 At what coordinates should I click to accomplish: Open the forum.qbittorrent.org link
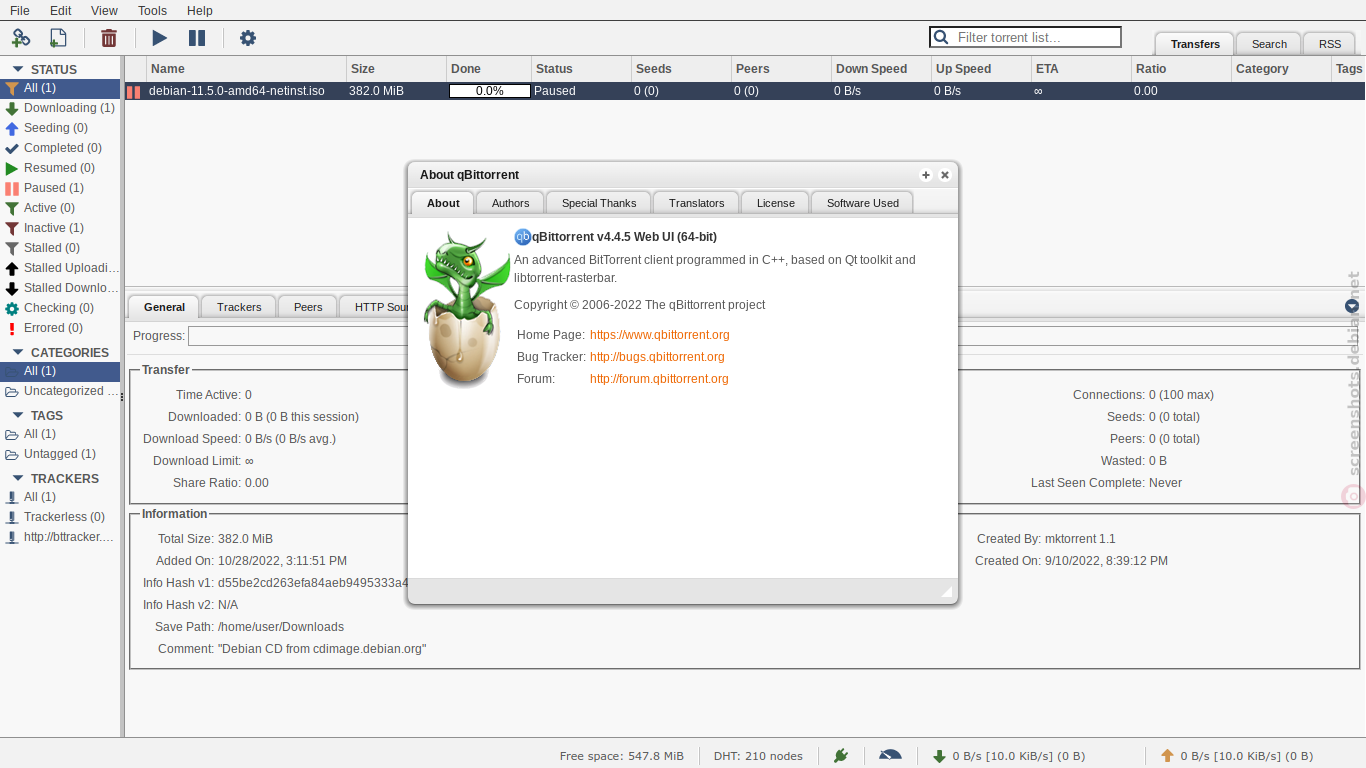tap(659, 379)
